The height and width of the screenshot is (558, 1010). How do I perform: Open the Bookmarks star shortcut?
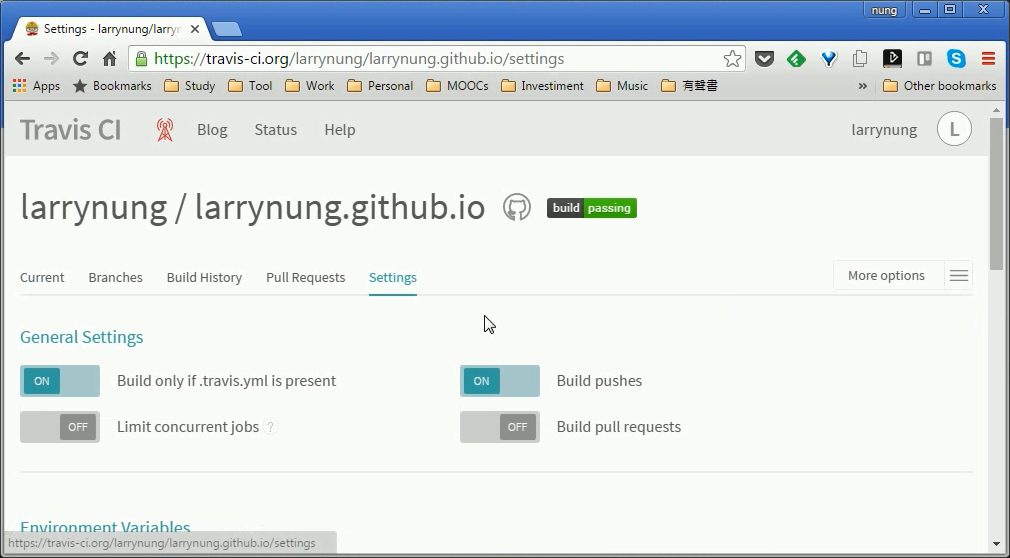click(x=112, y=86)
